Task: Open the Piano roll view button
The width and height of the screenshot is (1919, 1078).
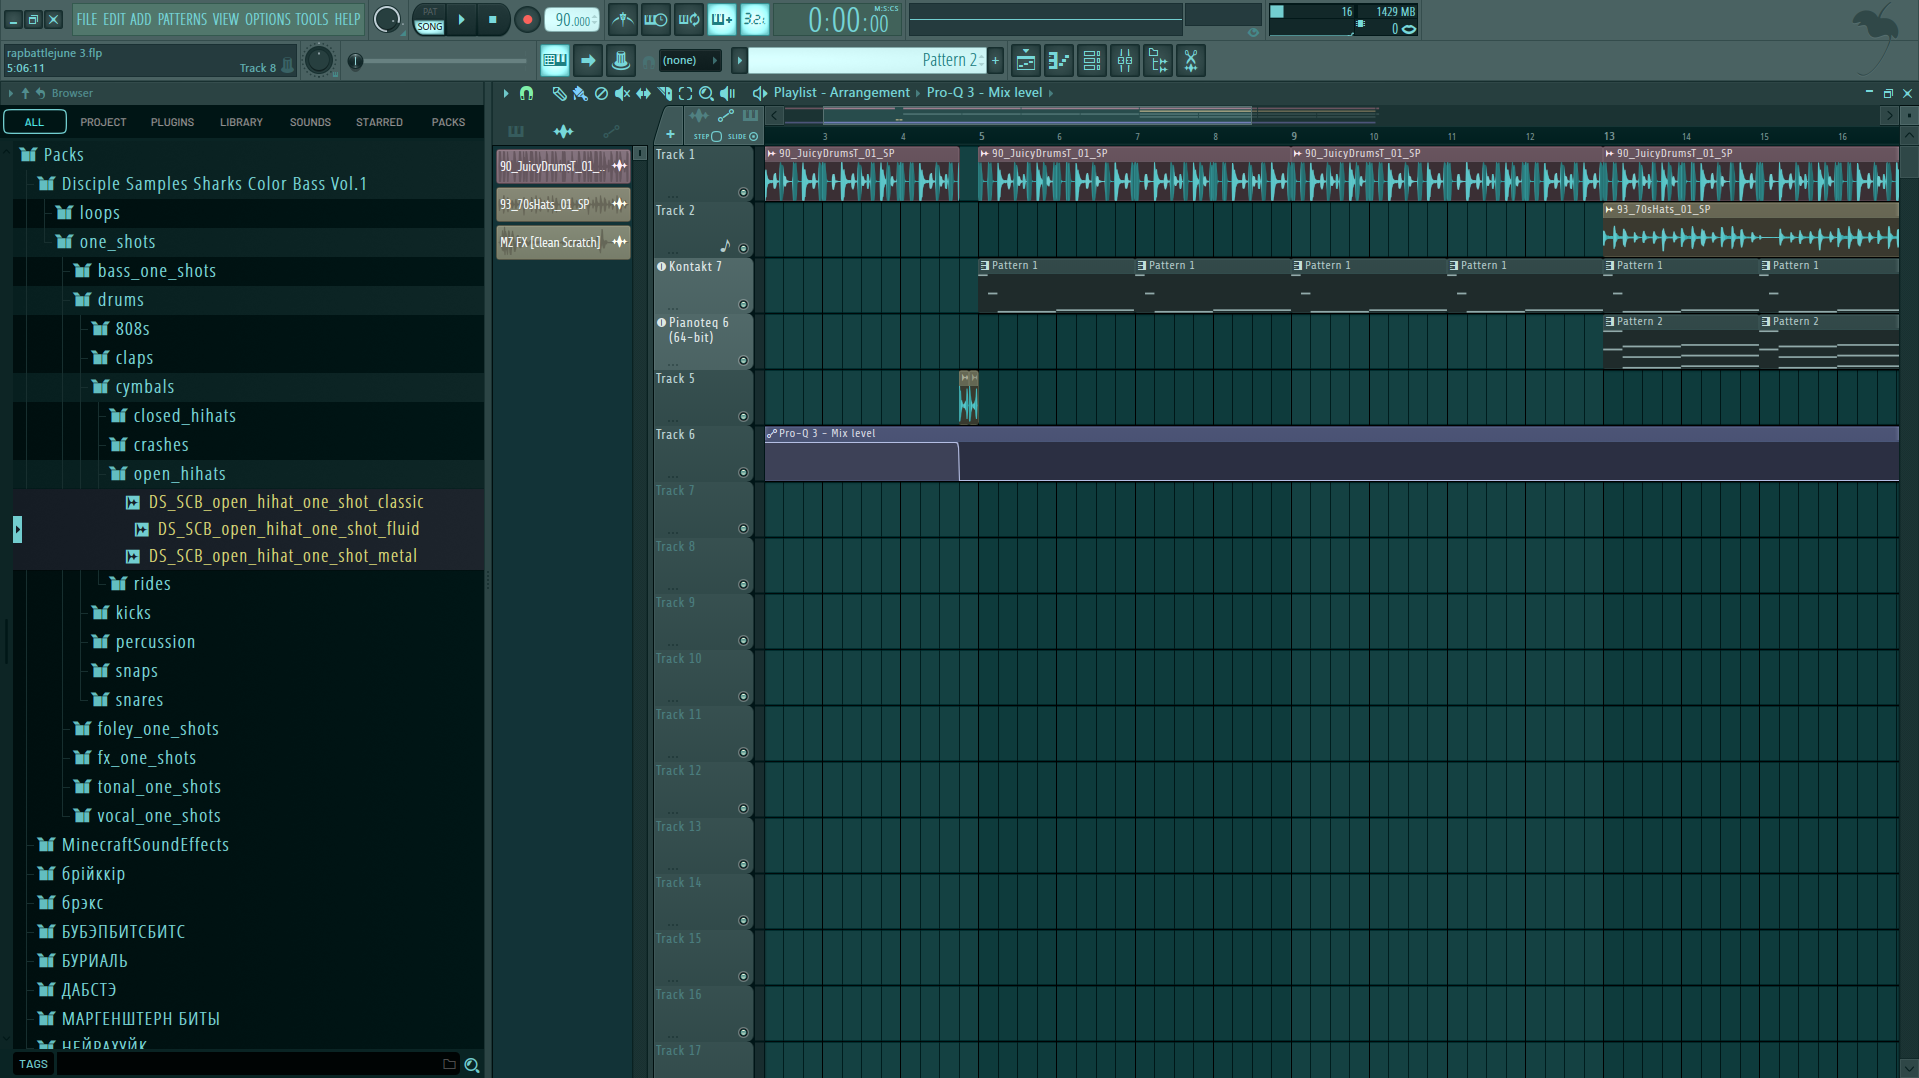Action: coord(1058,61)
